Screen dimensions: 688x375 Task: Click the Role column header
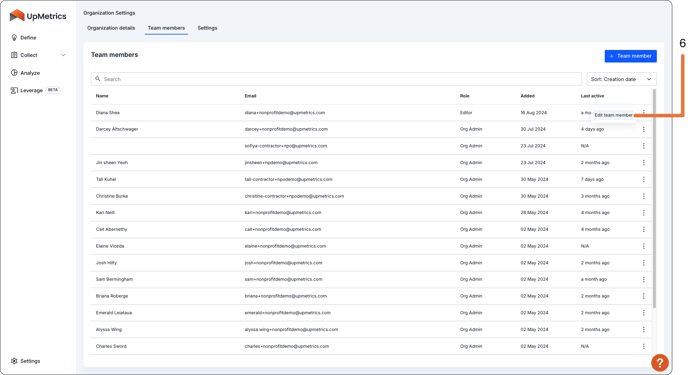point(465,96)
